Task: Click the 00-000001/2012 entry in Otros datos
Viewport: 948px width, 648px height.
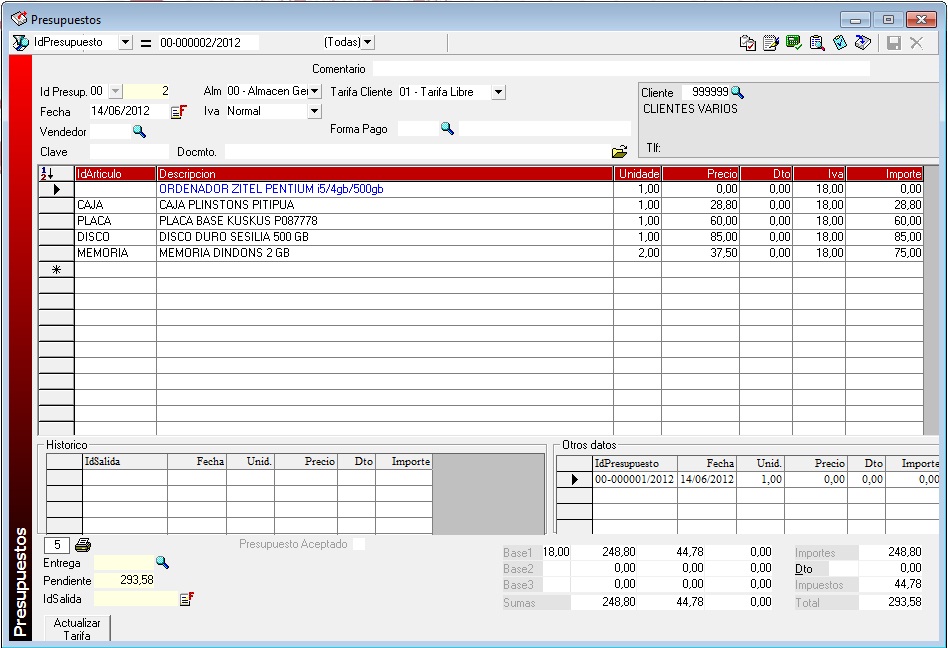Action: 634,479
